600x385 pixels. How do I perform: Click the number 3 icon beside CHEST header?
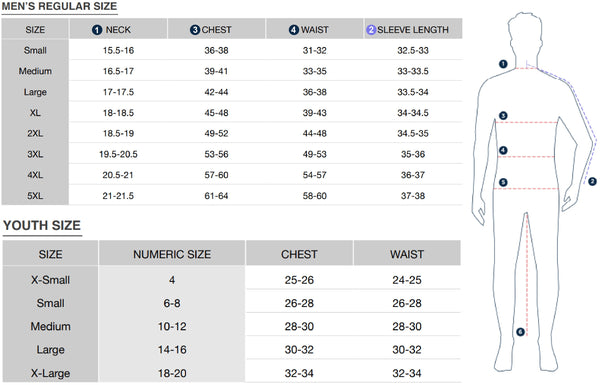[x=195, y=30]
